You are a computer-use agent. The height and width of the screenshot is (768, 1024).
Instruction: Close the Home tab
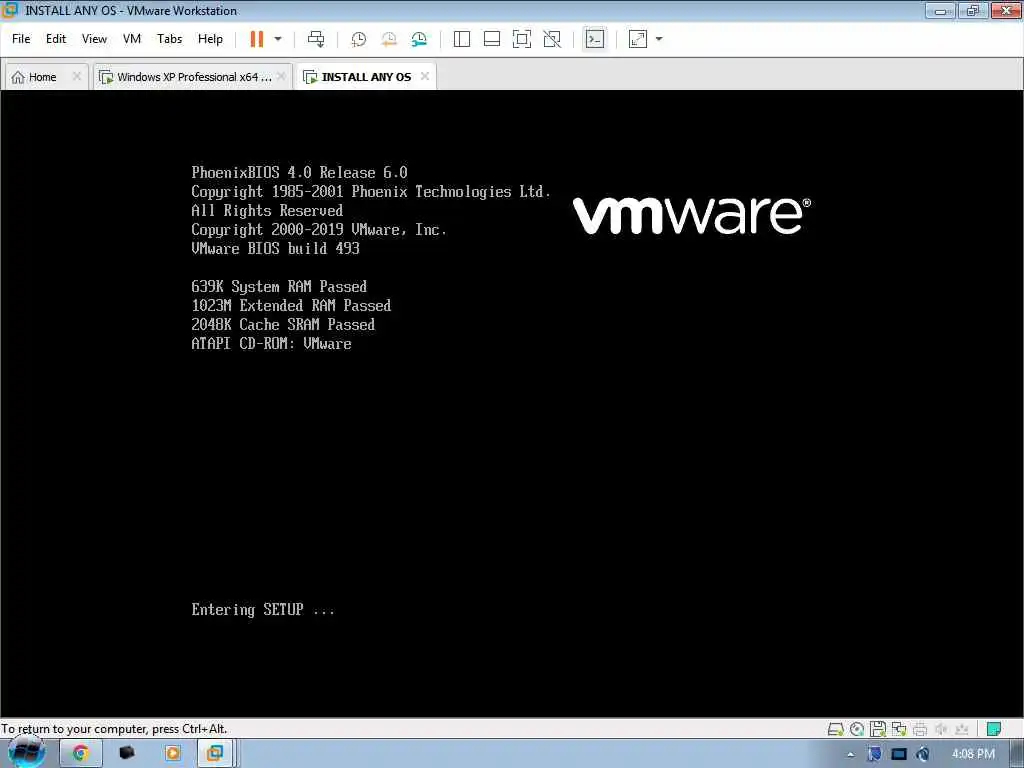click(76, 76)
